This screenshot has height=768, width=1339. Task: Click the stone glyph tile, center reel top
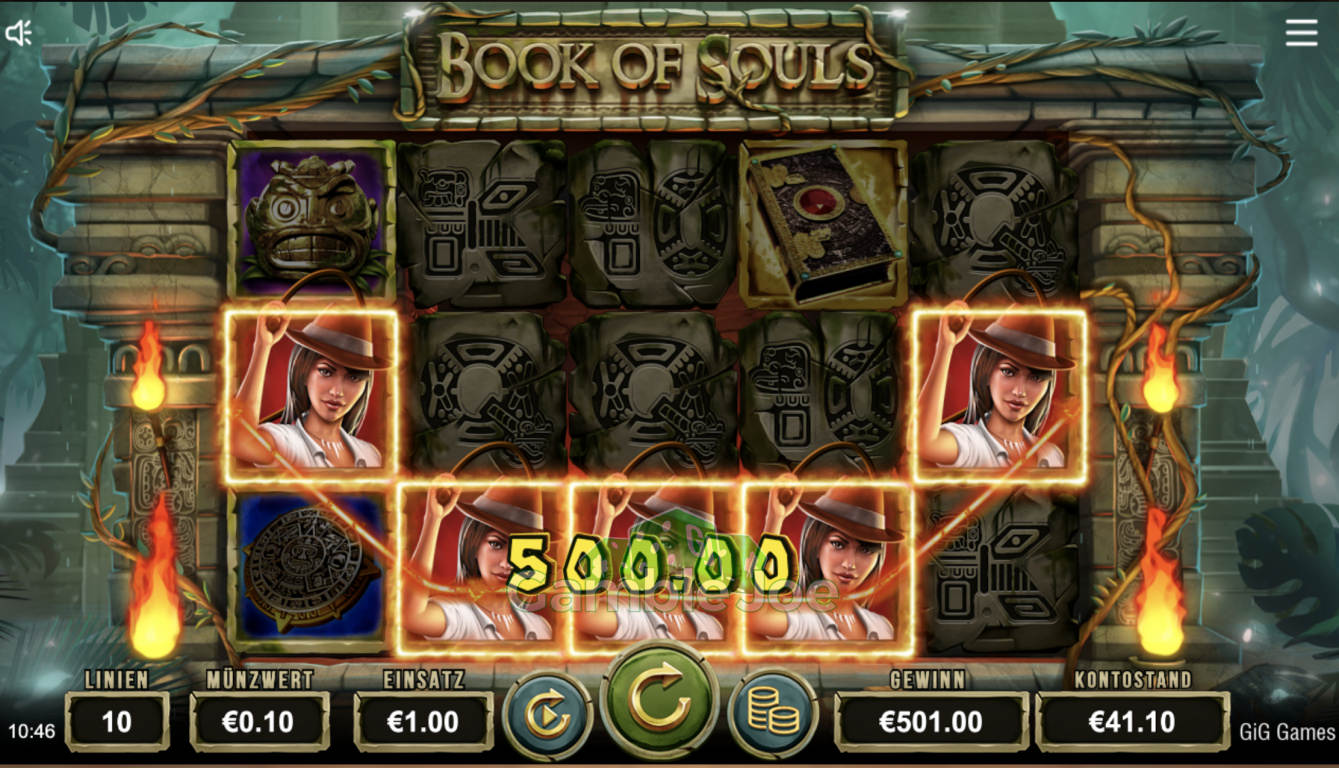tap(653, 223)
